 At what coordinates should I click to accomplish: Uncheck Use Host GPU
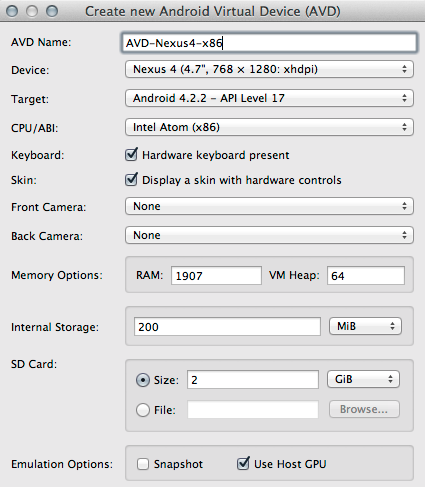click(243, 463)
